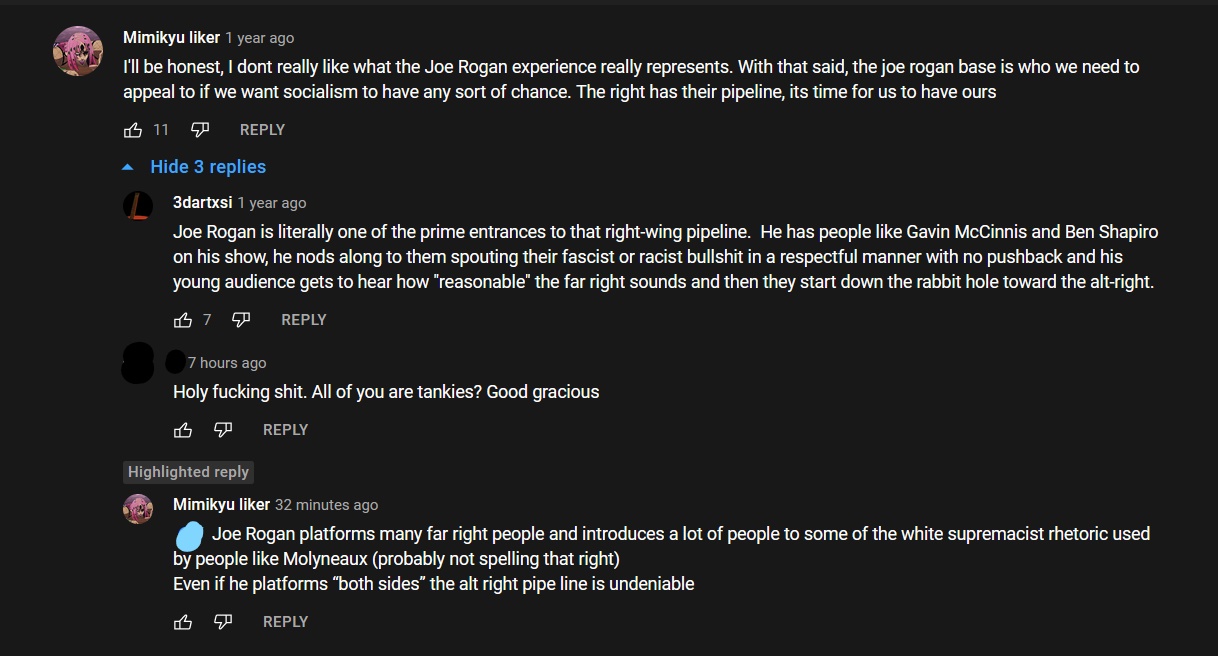The image size is (1218, 656).
Task: Reply to the highlighted 32 minutes ago comment
Action: point(285,622)
